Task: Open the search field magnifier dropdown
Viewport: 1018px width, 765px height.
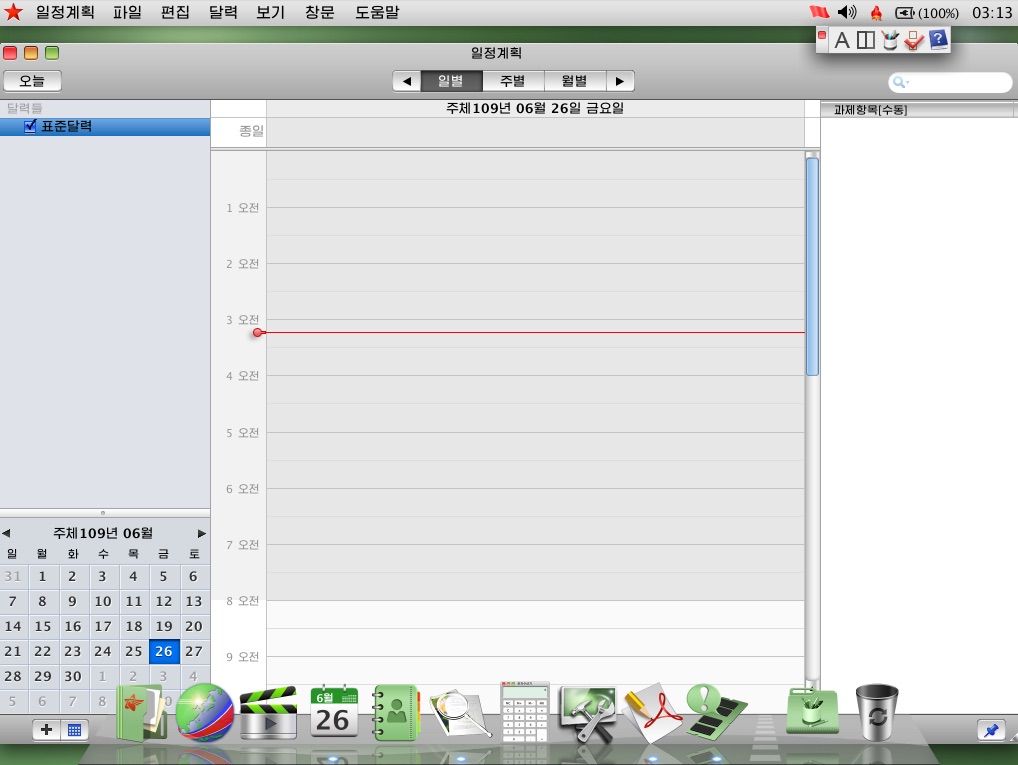Action: pos(899,83)
